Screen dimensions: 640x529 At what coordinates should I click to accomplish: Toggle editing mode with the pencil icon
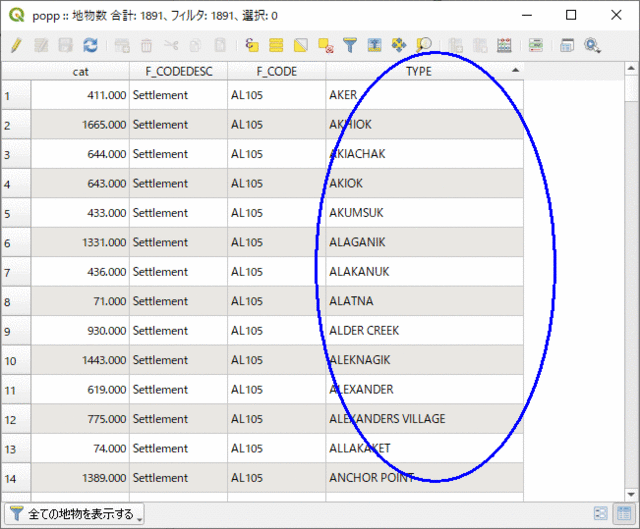coord(16,45)
